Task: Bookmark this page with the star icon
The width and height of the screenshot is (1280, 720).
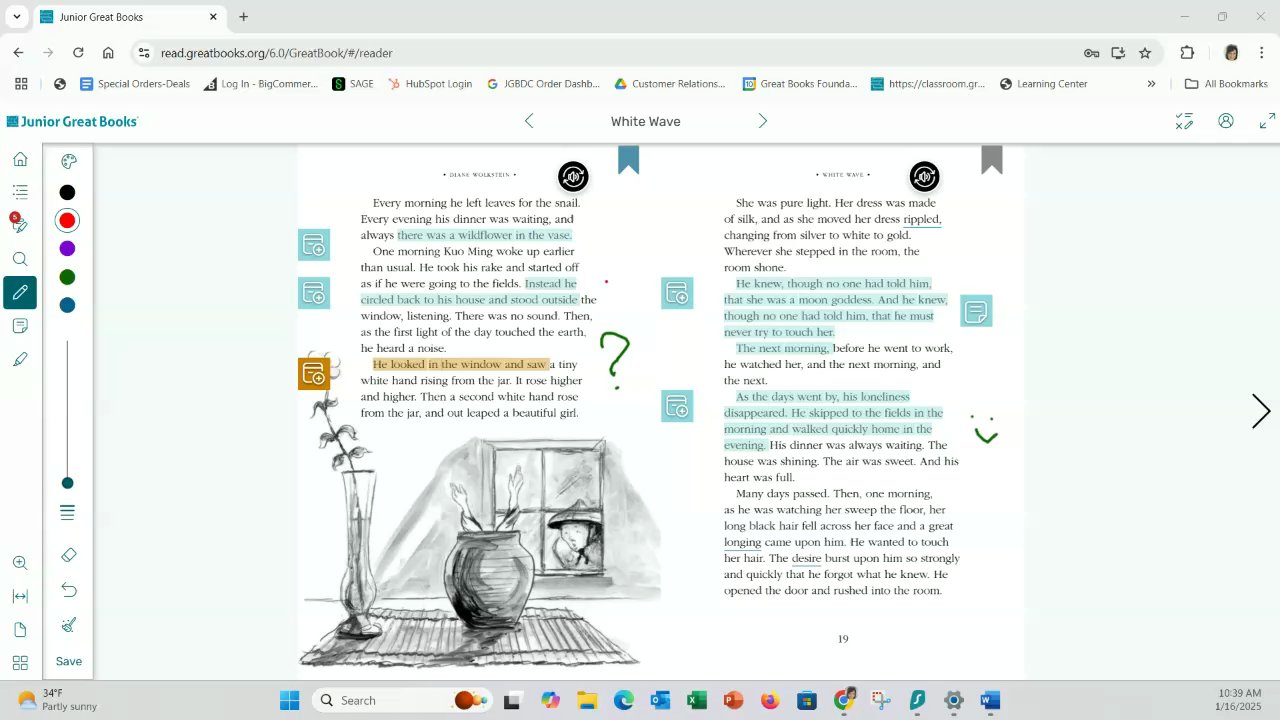Action: pyautogui.click(x=1145, y=53)
